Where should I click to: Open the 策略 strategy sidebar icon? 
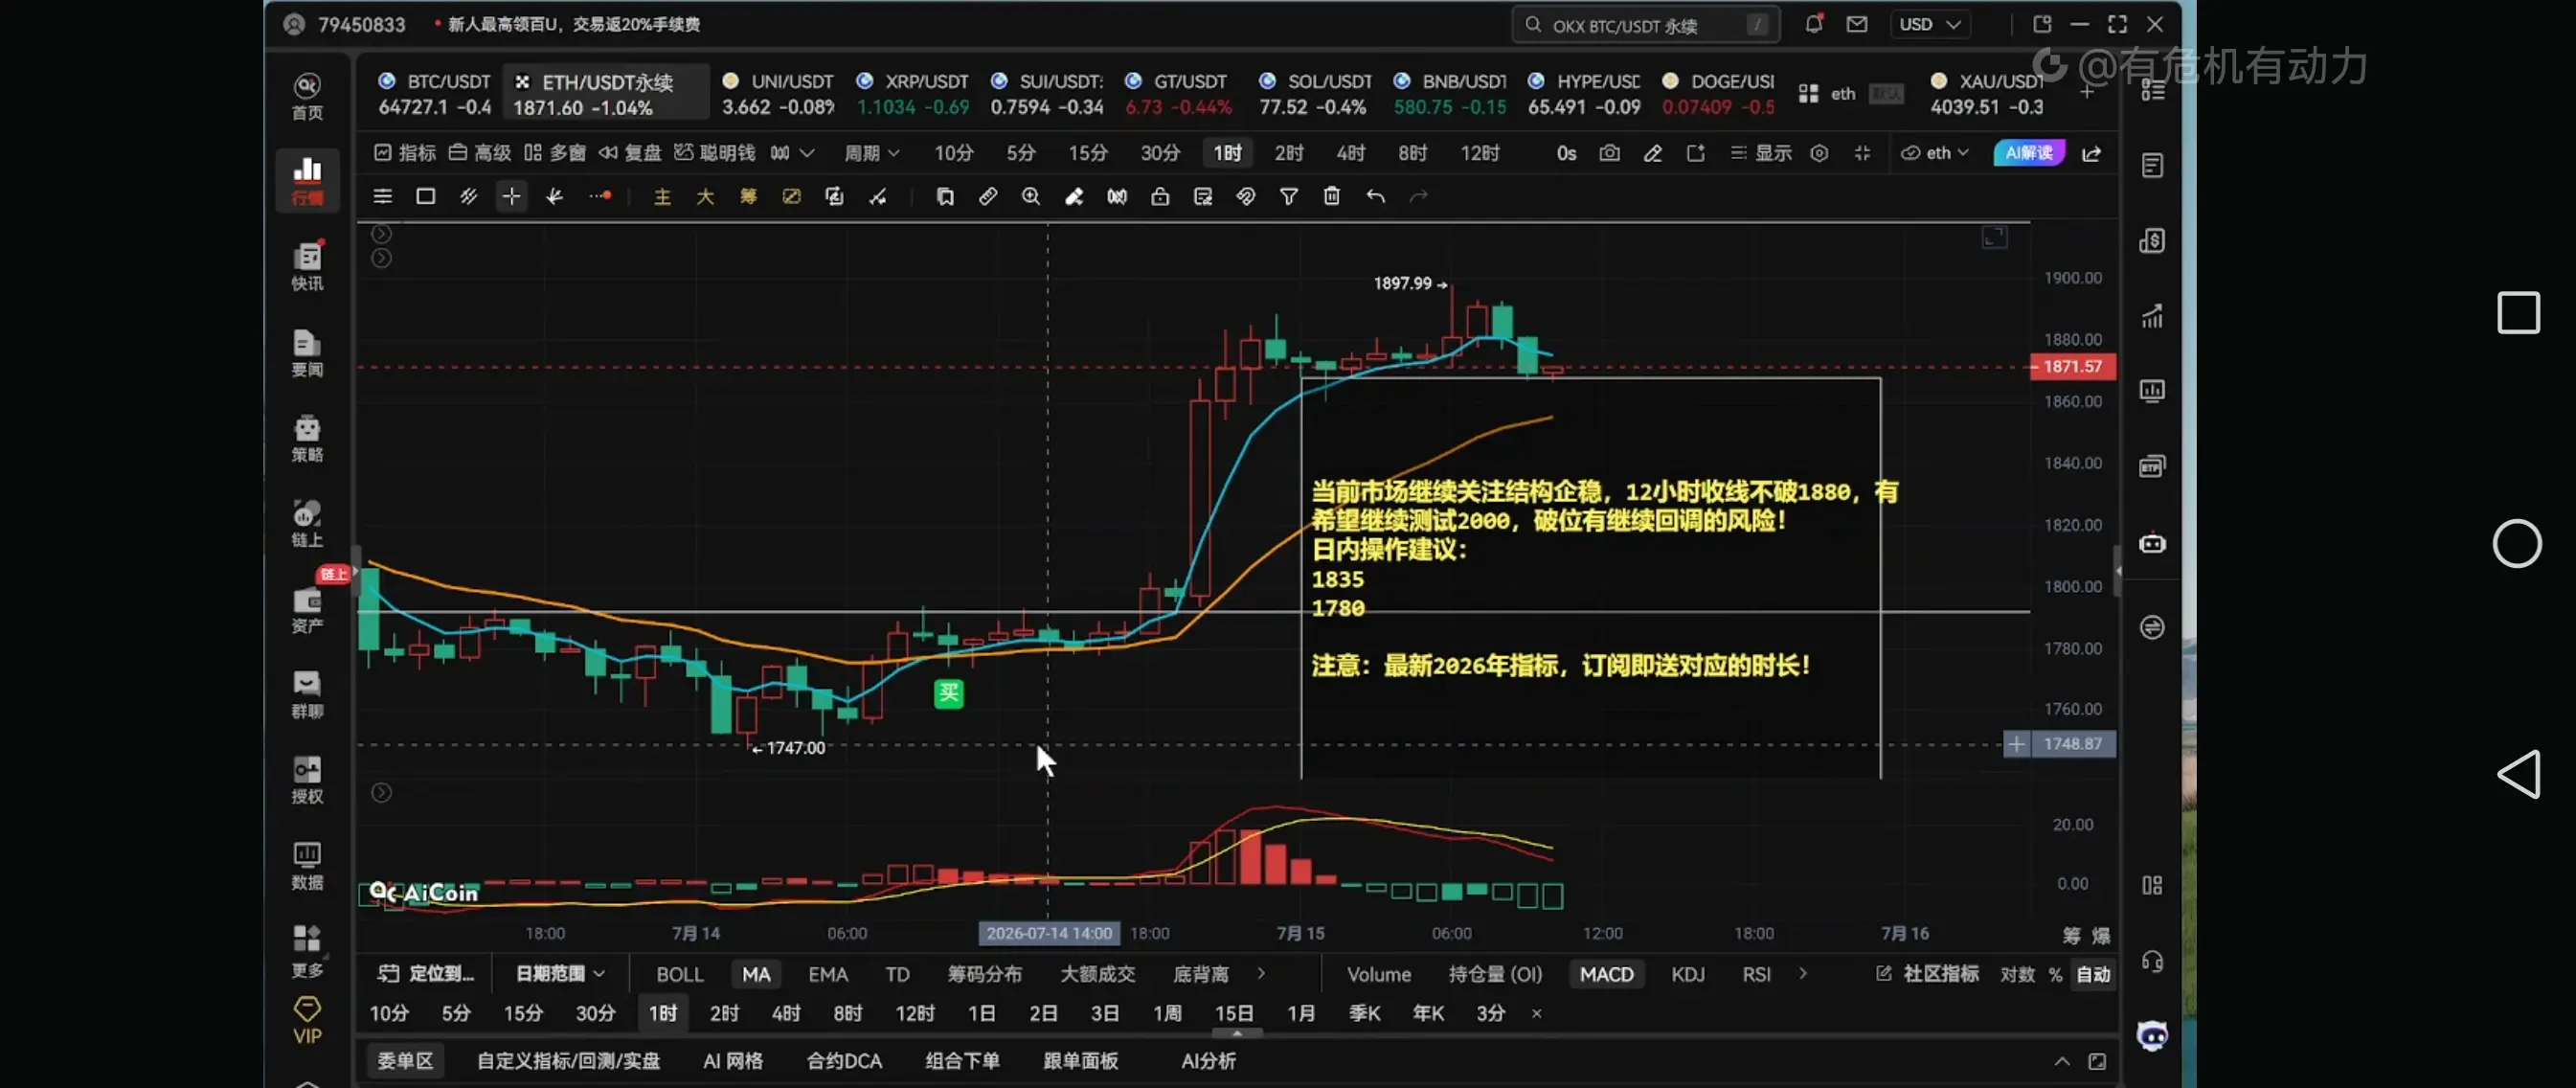point(307,438)
